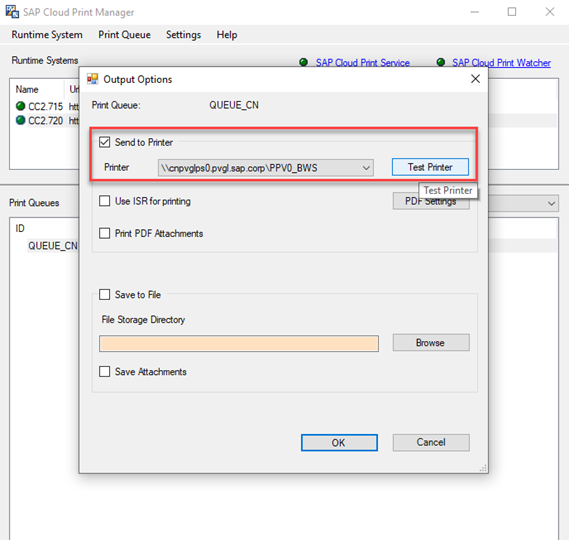Click the Test Printer button
The image size is (569, 540).
(430, 167)
